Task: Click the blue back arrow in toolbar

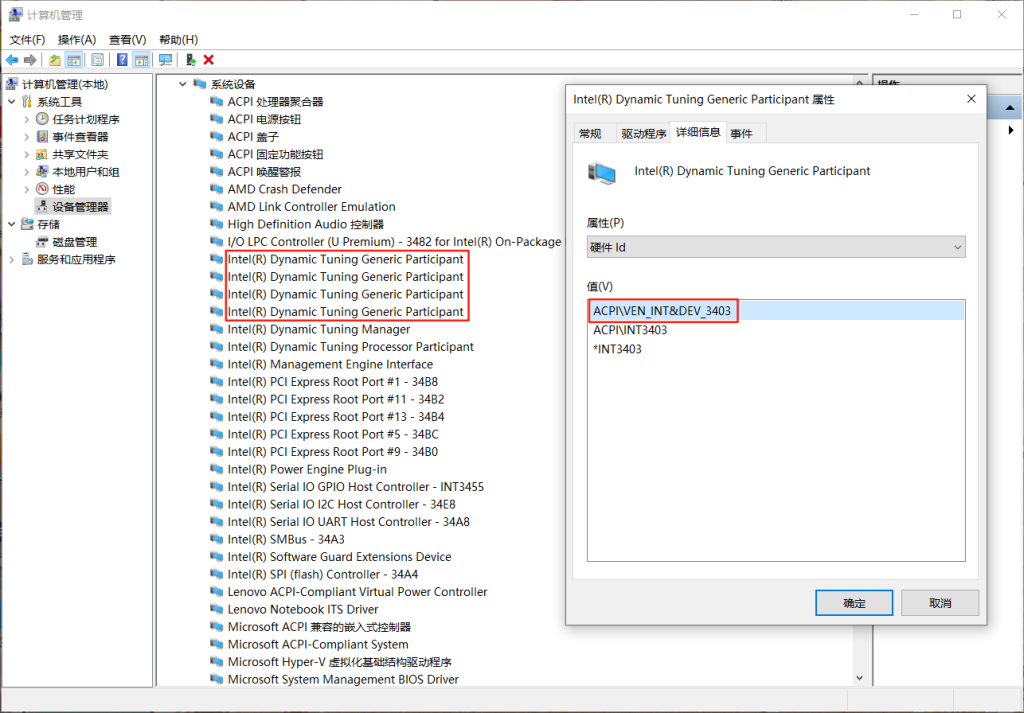Action: click(x=12, y=60)
